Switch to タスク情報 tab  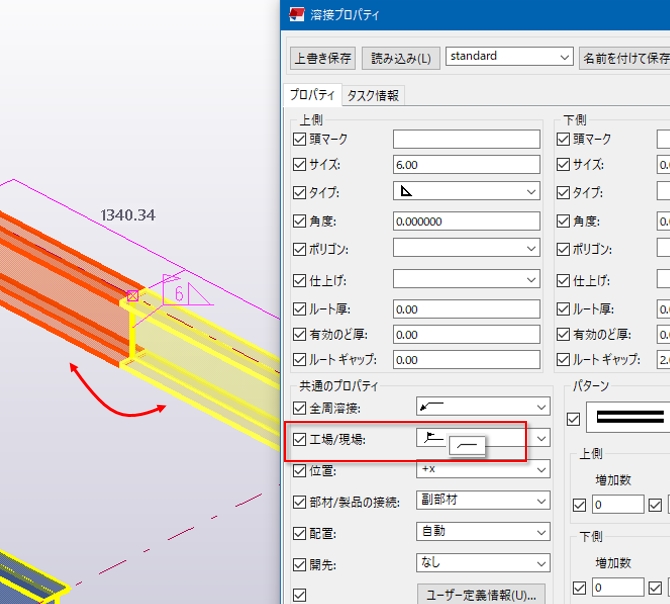(x=373, y=95)
